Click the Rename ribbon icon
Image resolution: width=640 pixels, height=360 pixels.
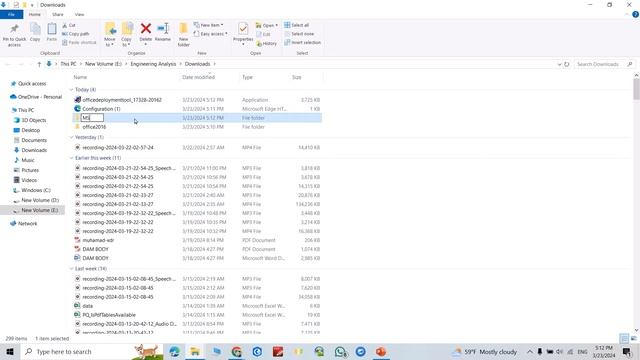[x=163, y=29]
